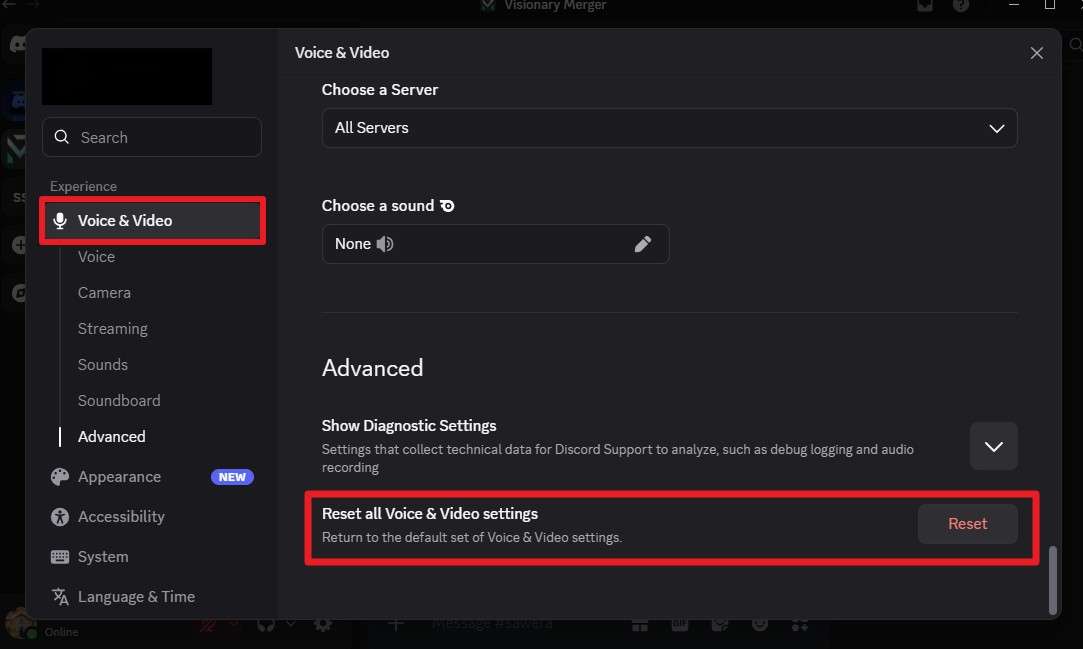Image resolution: width=1083 pixels, height=649 pixels.
Task: Click the Experience section label in sidebar
Action: coord(83,186)
